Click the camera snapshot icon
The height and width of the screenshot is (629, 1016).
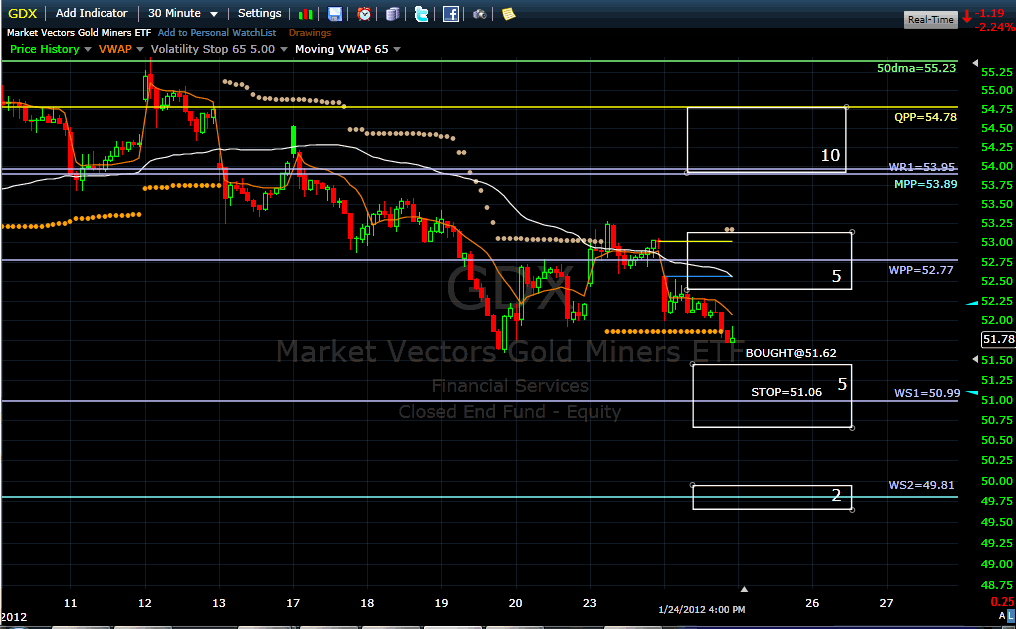(x=479, y=14)
